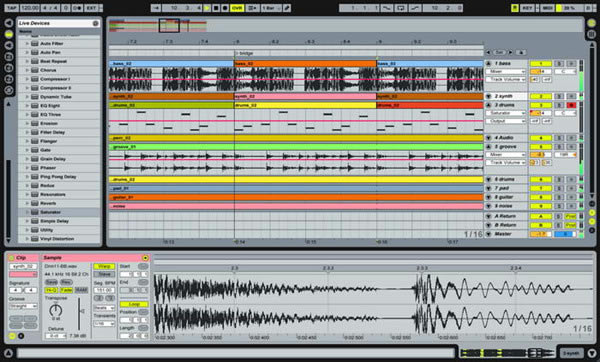Click the previous locator arrow

pyautogui.click(x=488, y=52)
